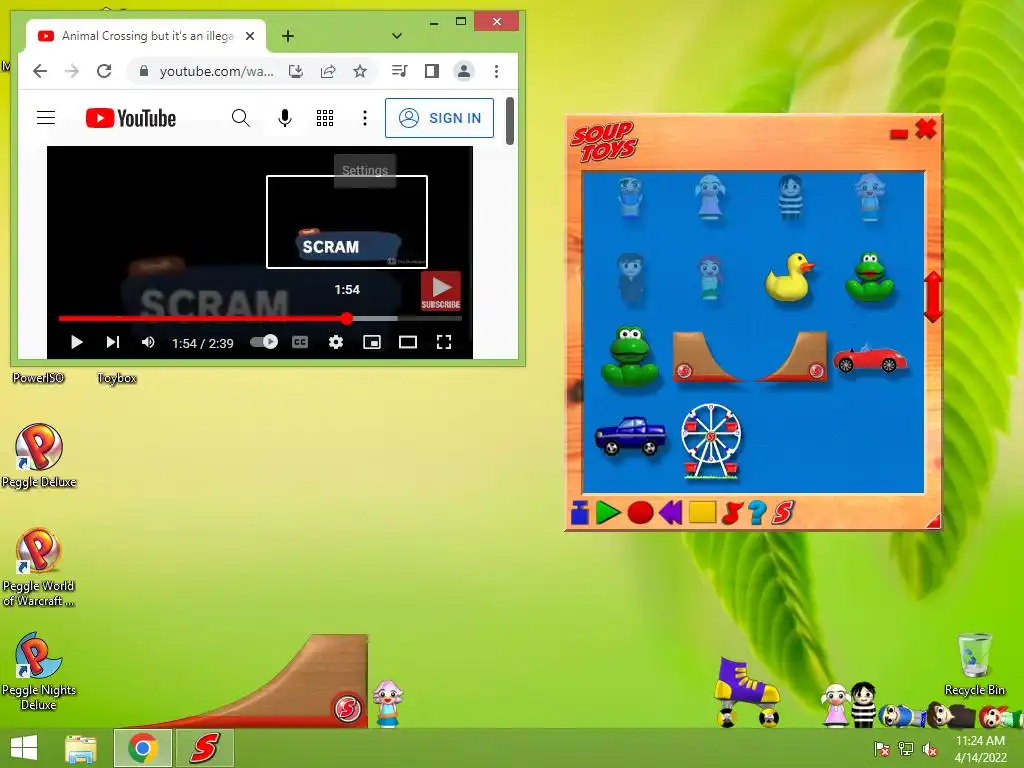This screenshot has width=1024, height=768.
Task: Open Peggle Nights Deluxe shortcut
Action: coord(39,671)
